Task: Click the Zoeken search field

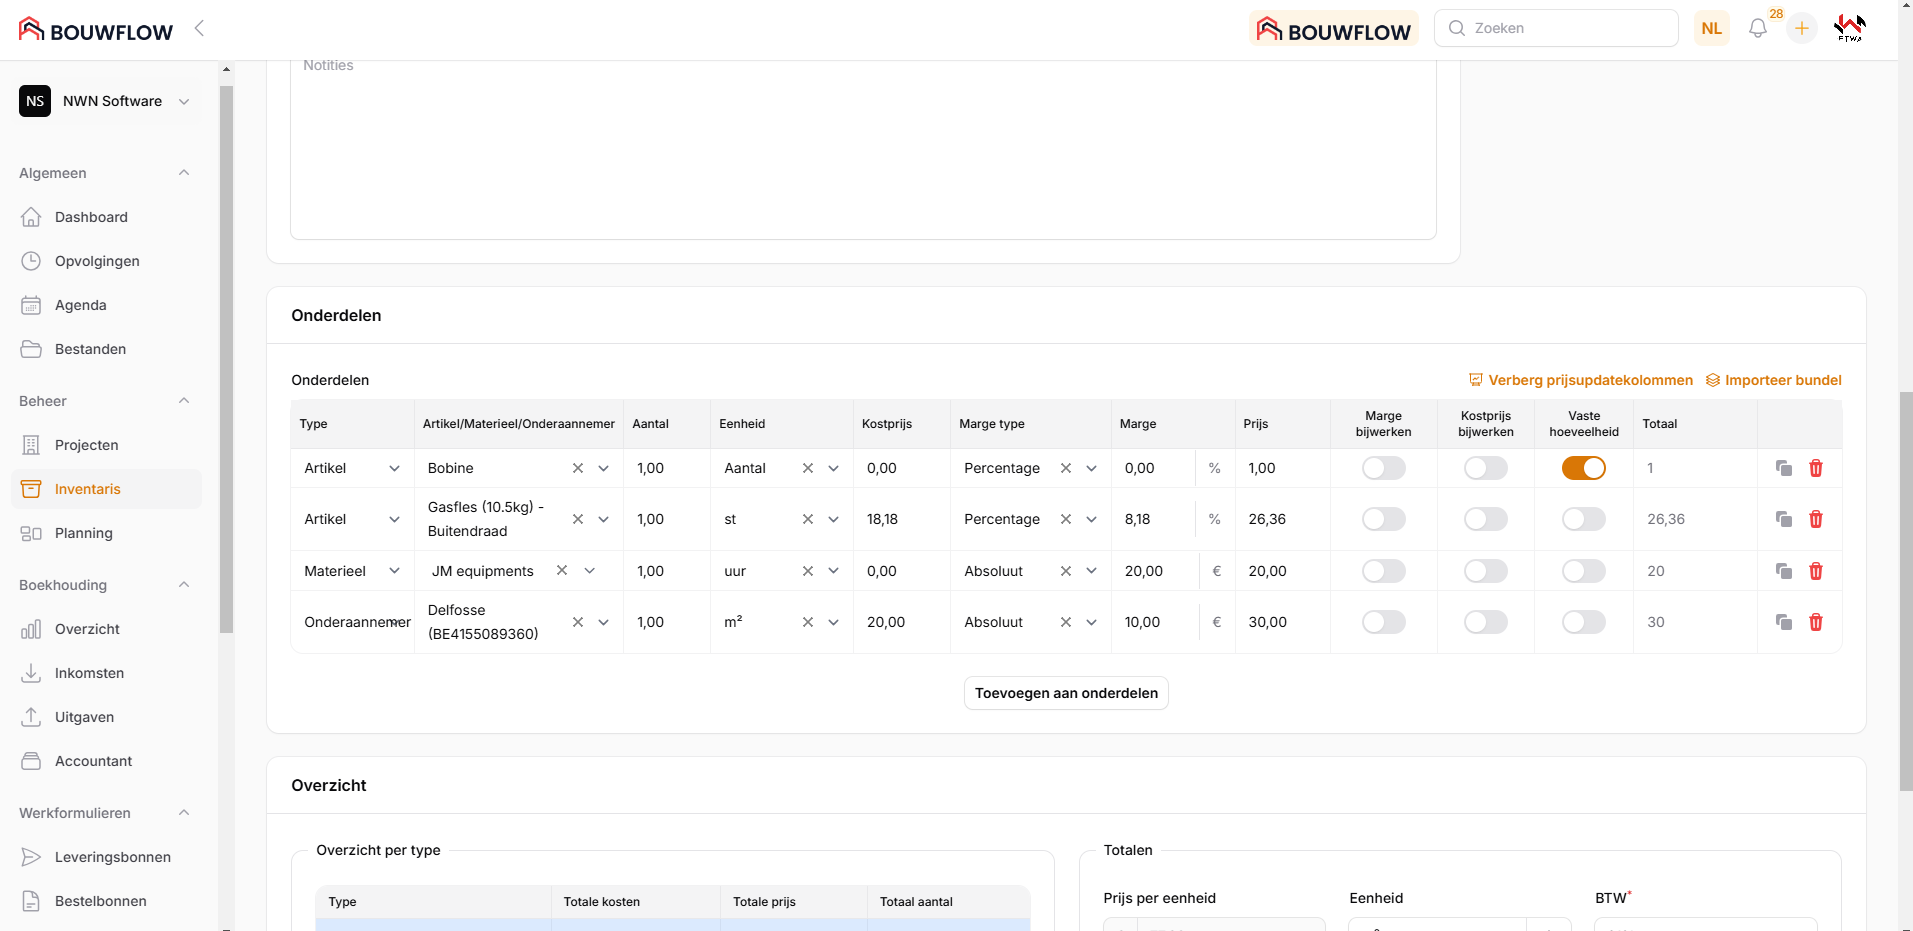Action: point(1565,28)
